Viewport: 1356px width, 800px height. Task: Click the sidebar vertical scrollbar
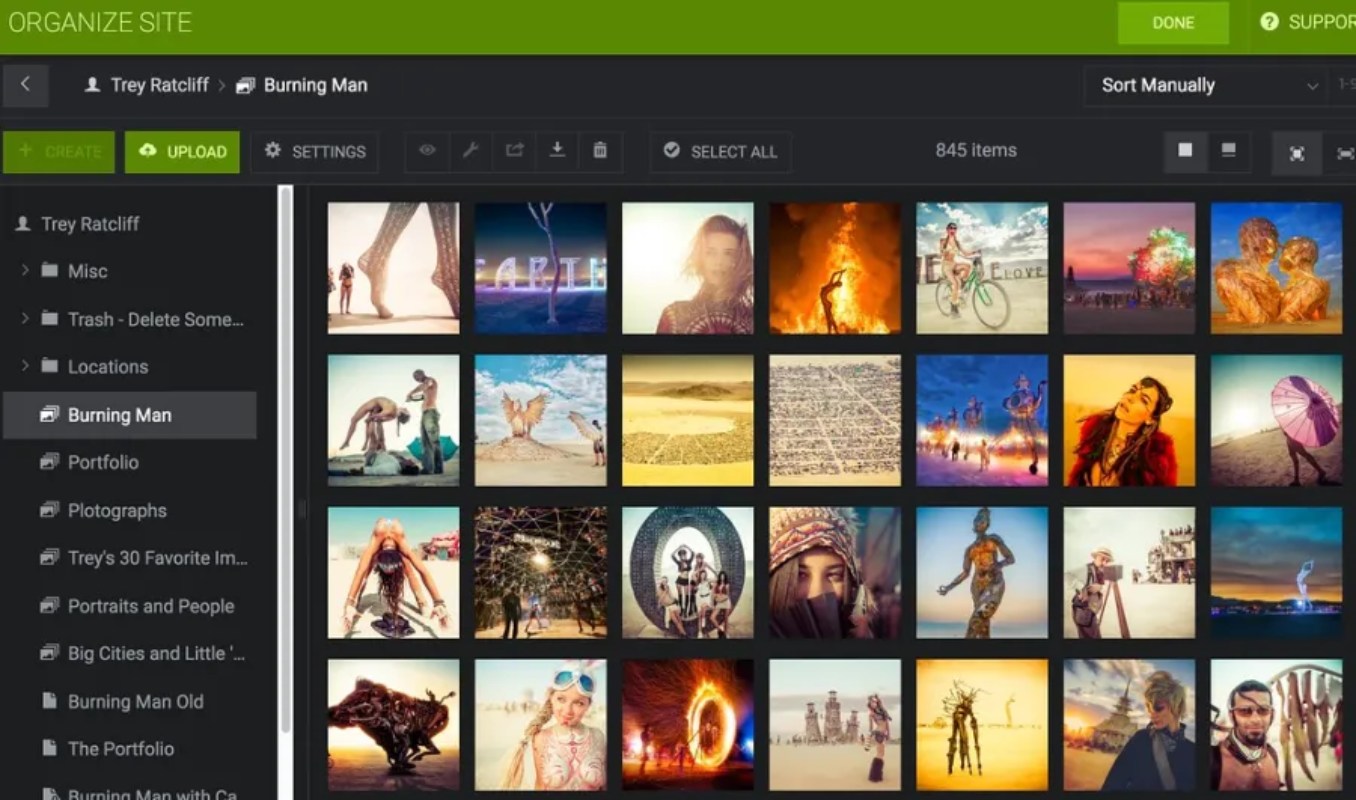[x=285, y=460]
